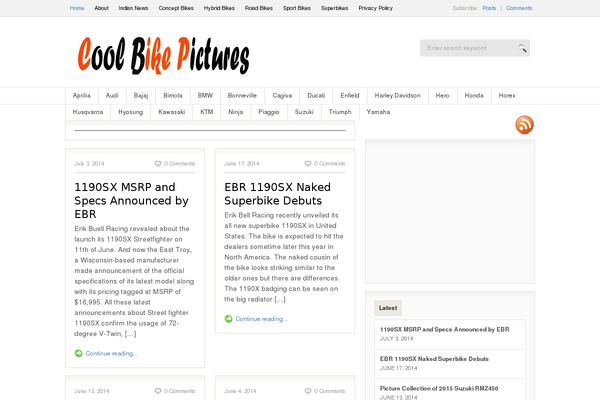600x400 pixels.
Task: Select the Piaggio brand tab
Action: [x=269, y=112]
